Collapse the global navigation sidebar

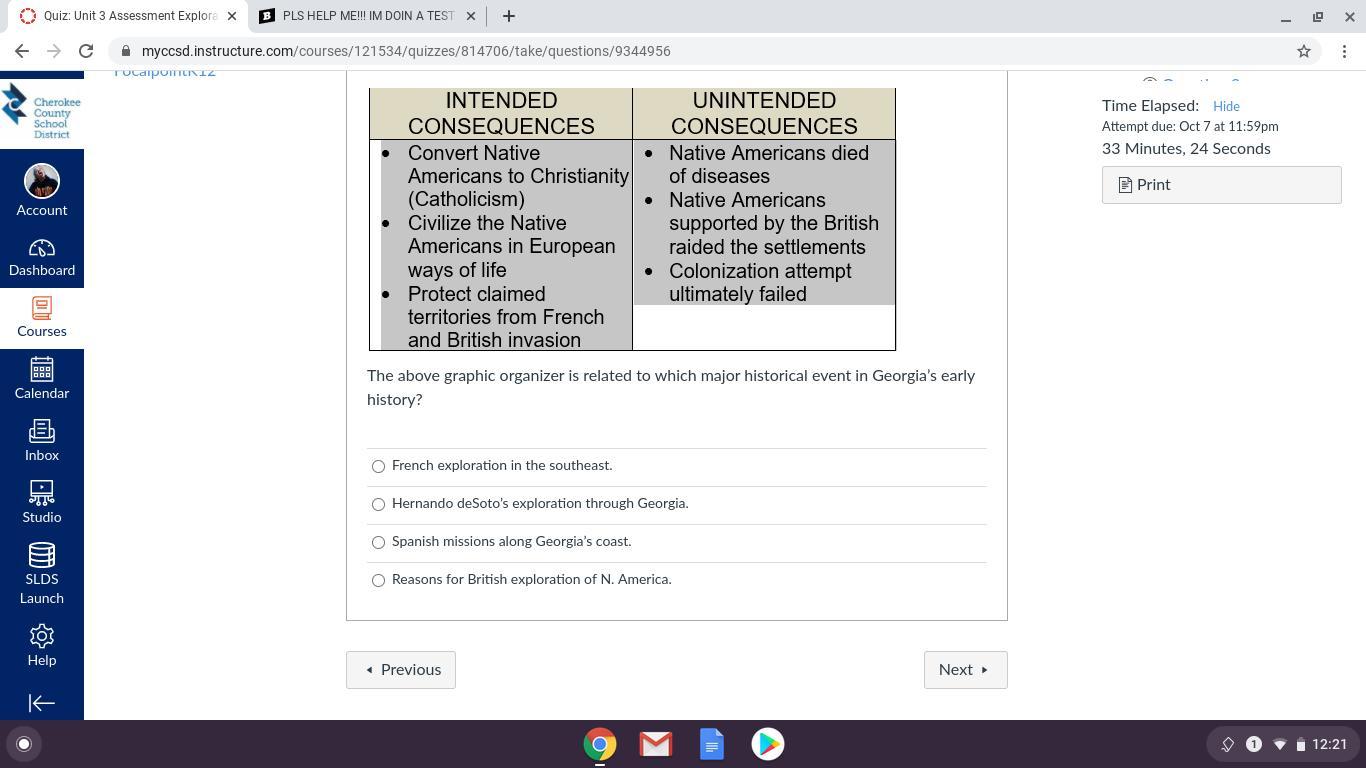pyautogui.click(x=41, y=703)
